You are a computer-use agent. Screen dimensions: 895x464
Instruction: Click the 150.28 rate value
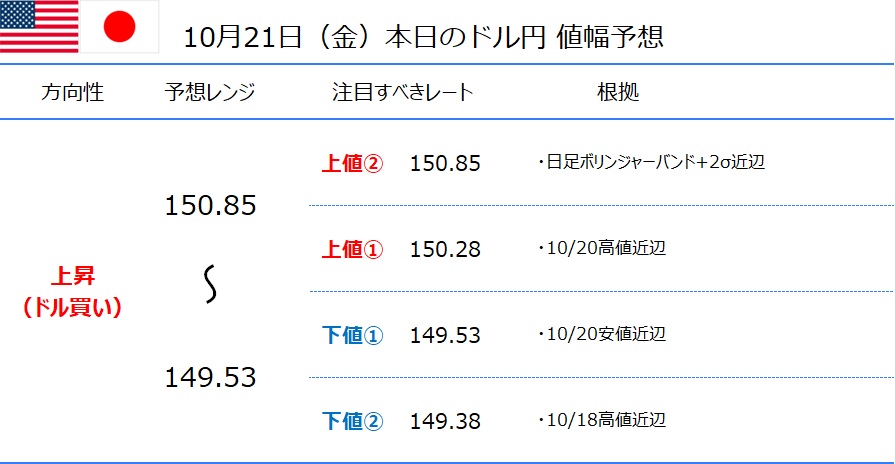pyautogui.click(x=445, y=249)
